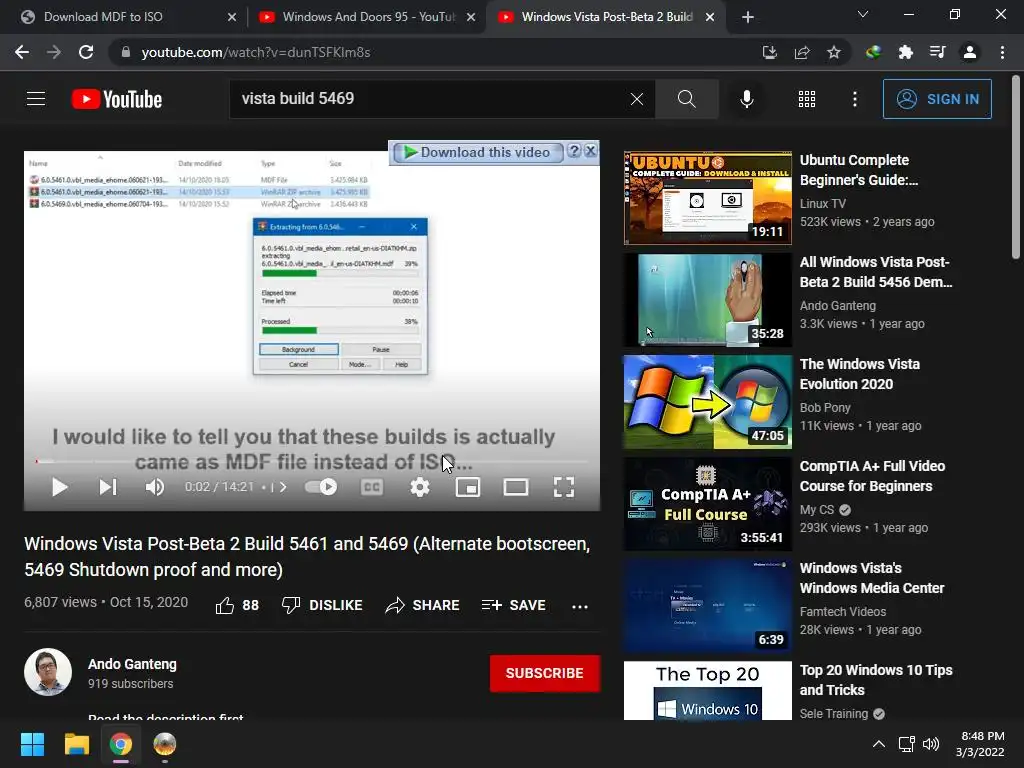Toggle the autoplay switch
The image size is (1024, 768).
[x=321, y=487]
